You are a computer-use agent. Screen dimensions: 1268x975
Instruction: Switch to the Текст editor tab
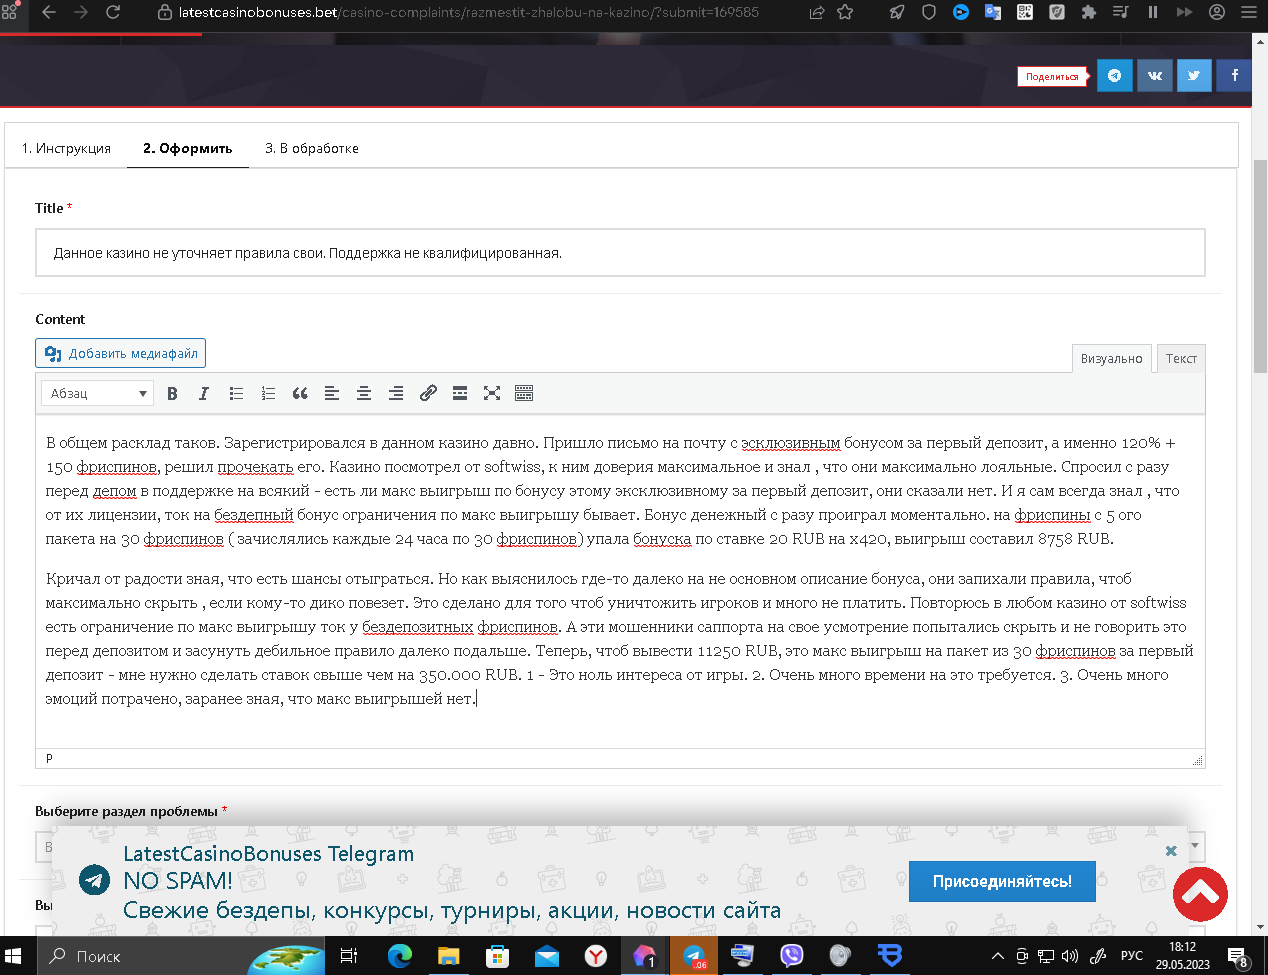pos(1181,358)
